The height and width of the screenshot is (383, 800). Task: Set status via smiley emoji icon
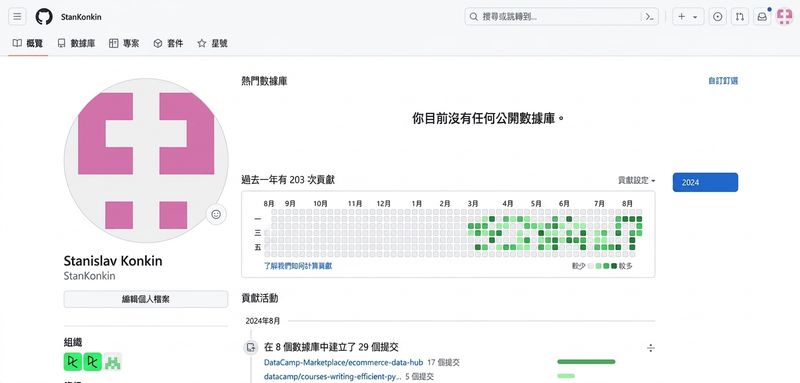pyautogui.click(x=216, y=215)
